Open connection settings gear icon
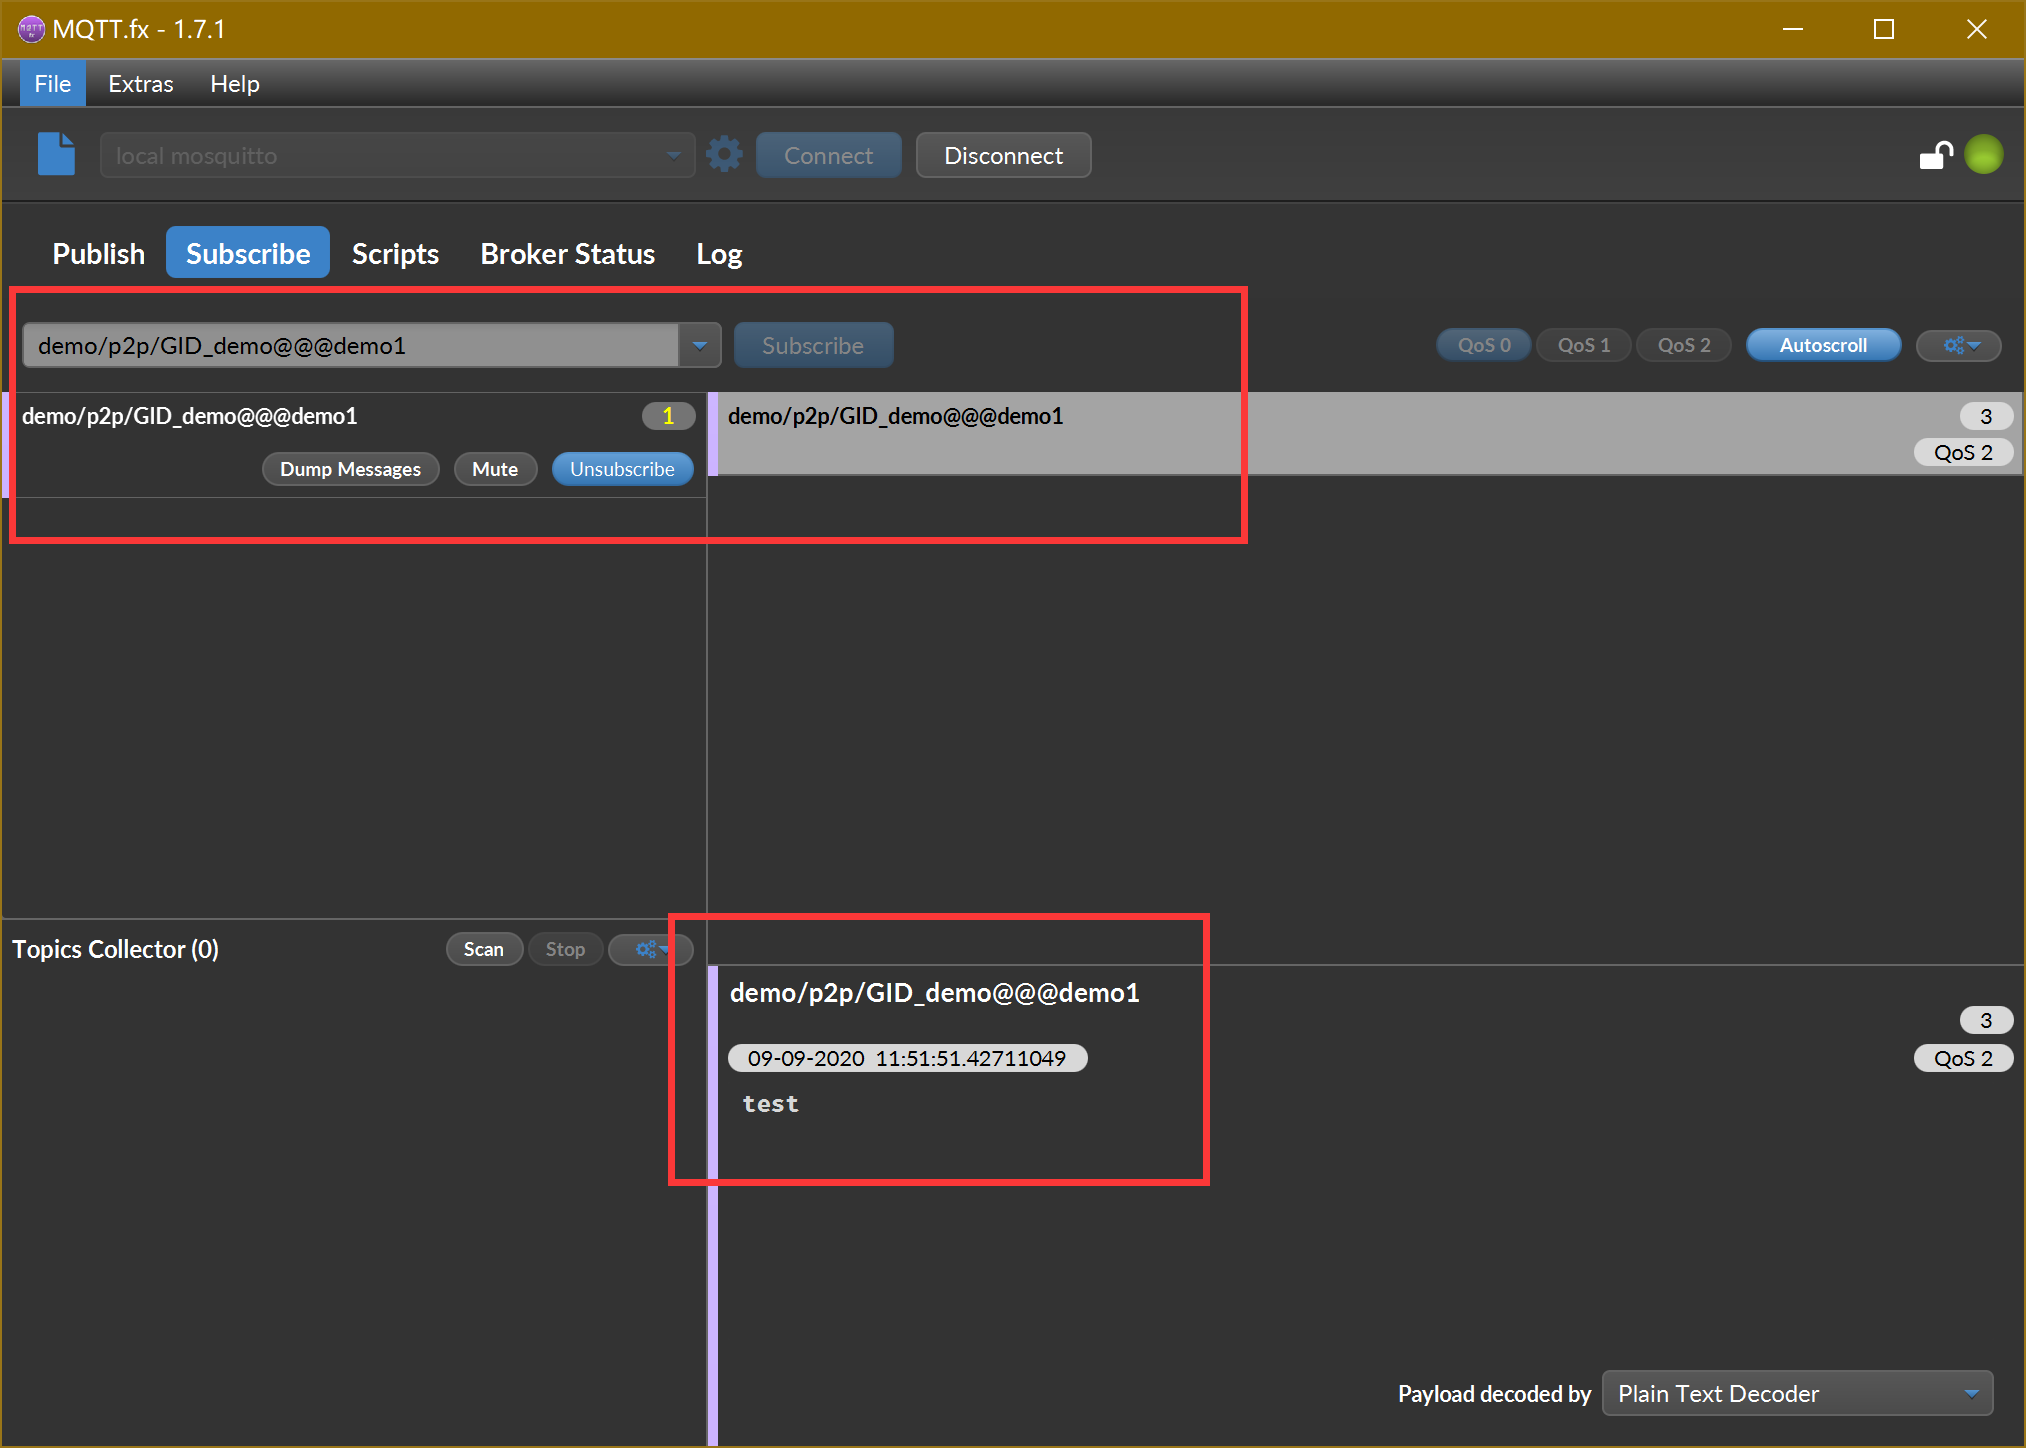The width and height of the screenshot is (2026, 1448). [724, 154]
